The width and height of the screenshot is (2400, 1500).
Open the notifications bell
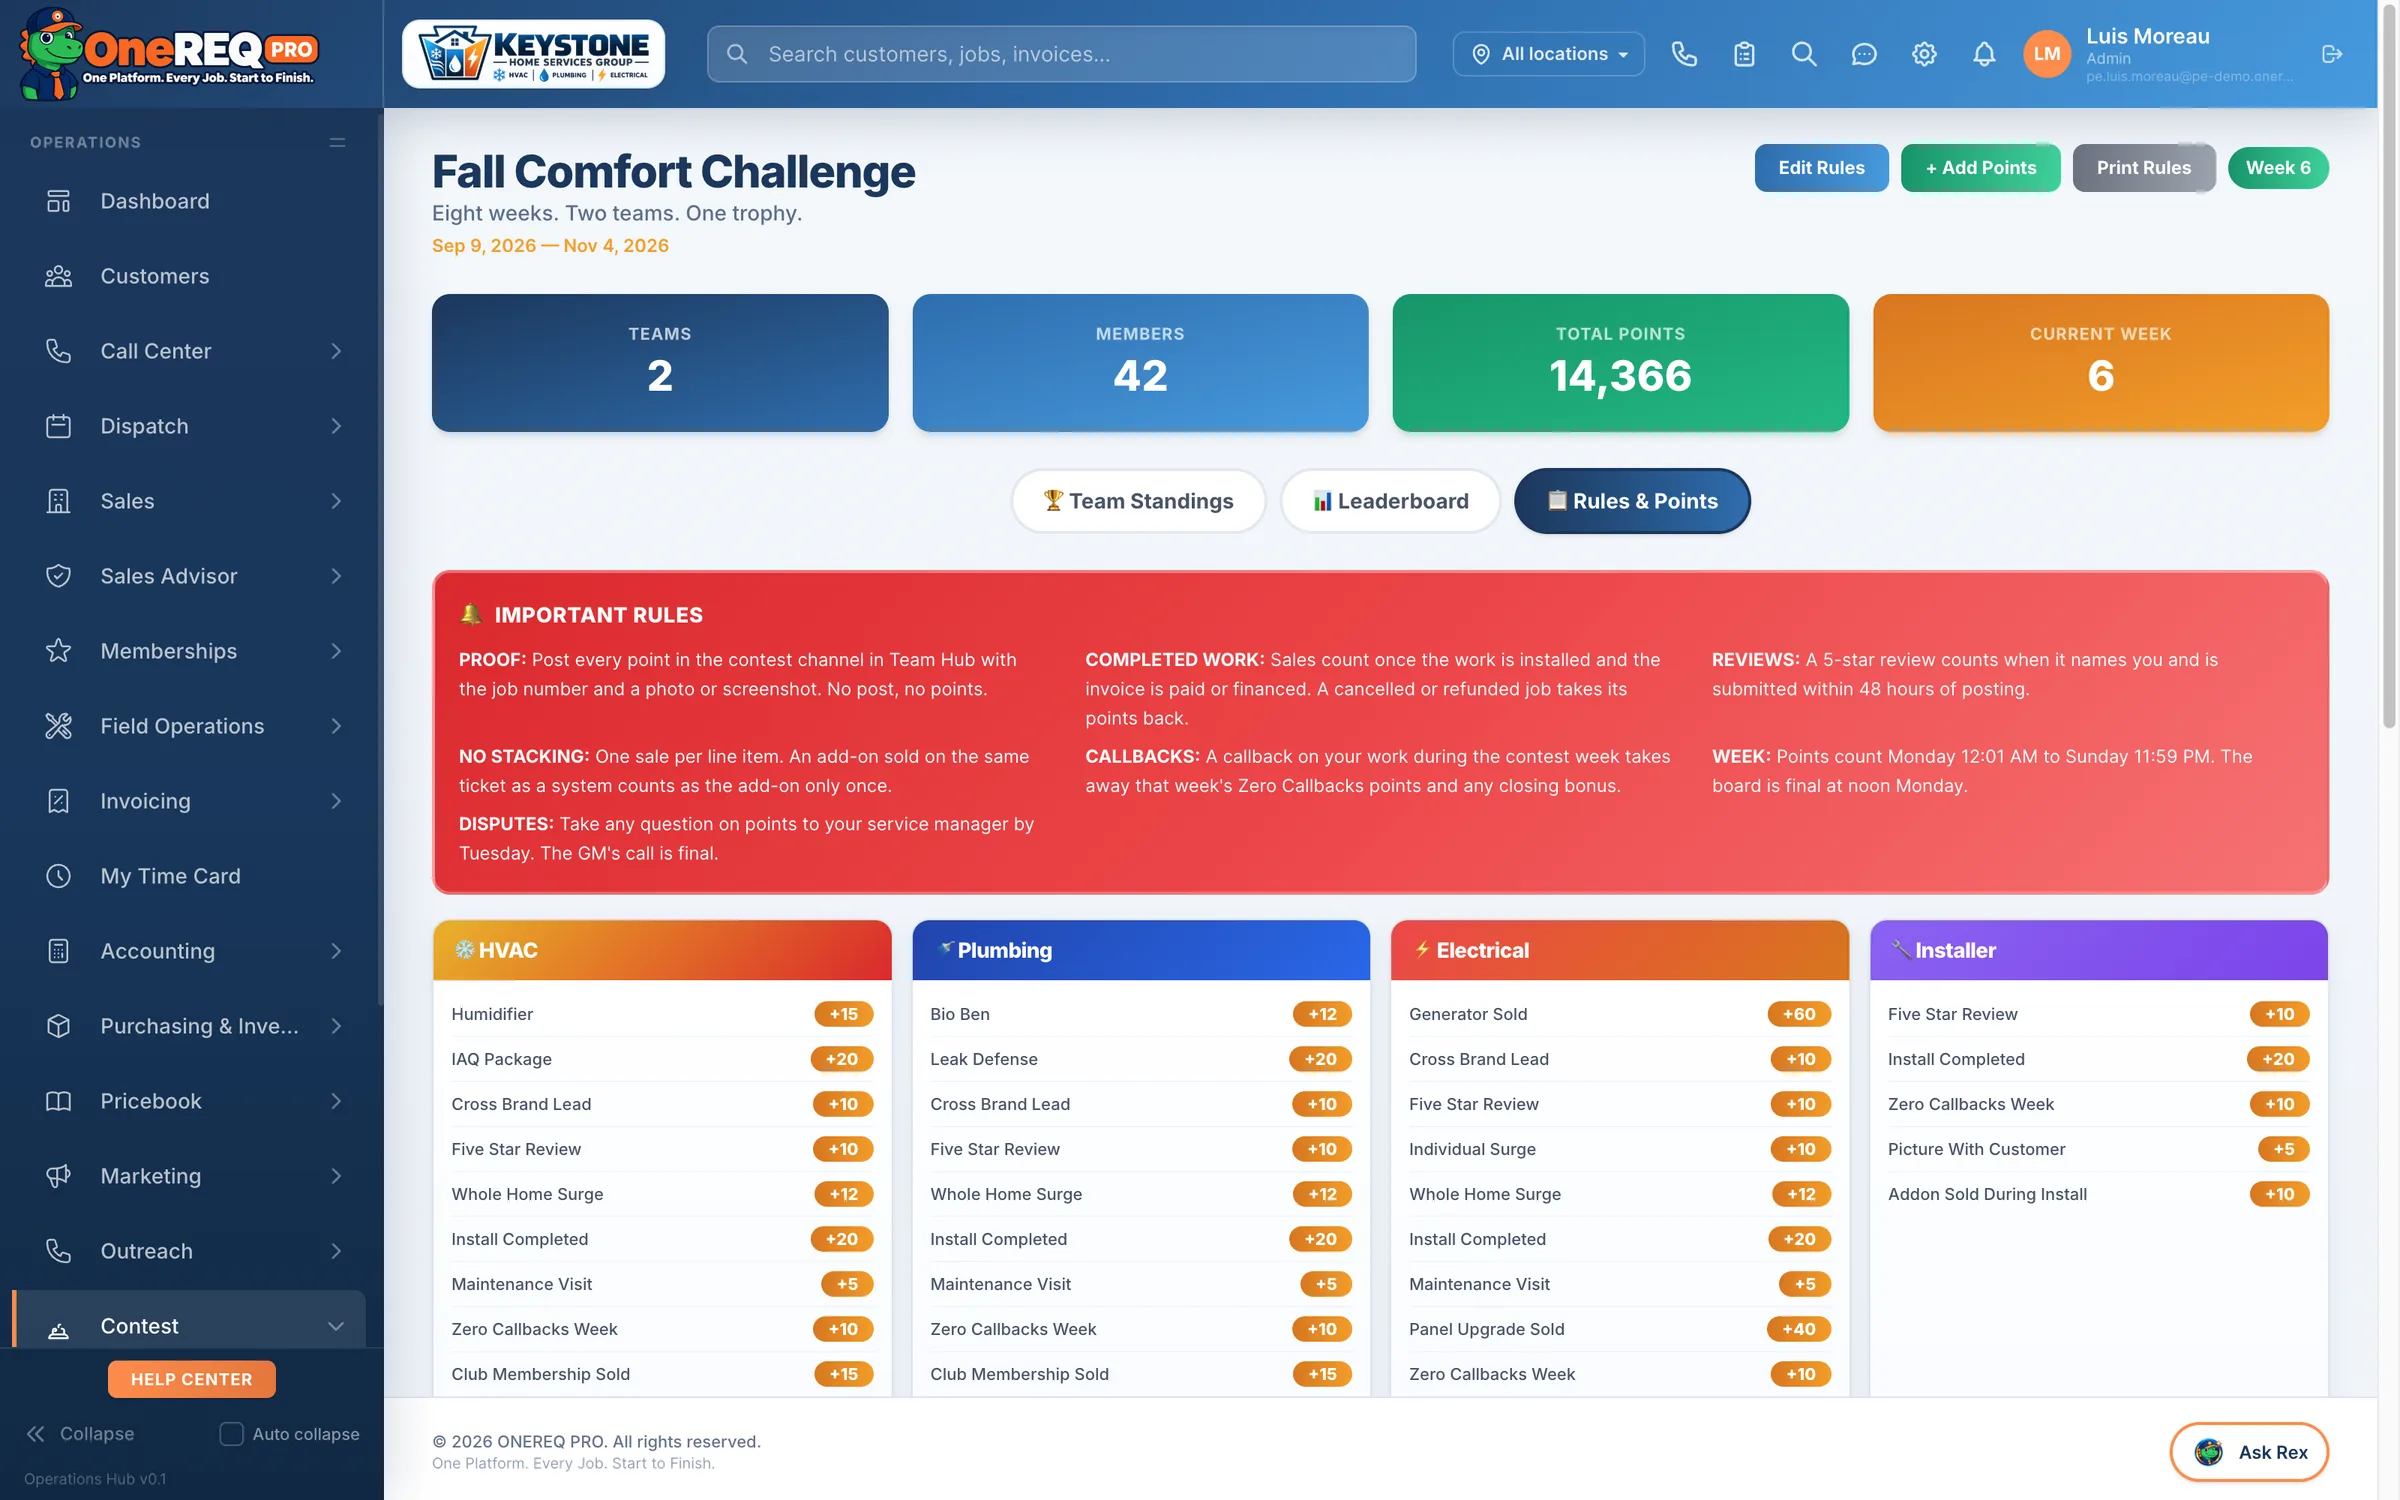(x=1984, y=54)
